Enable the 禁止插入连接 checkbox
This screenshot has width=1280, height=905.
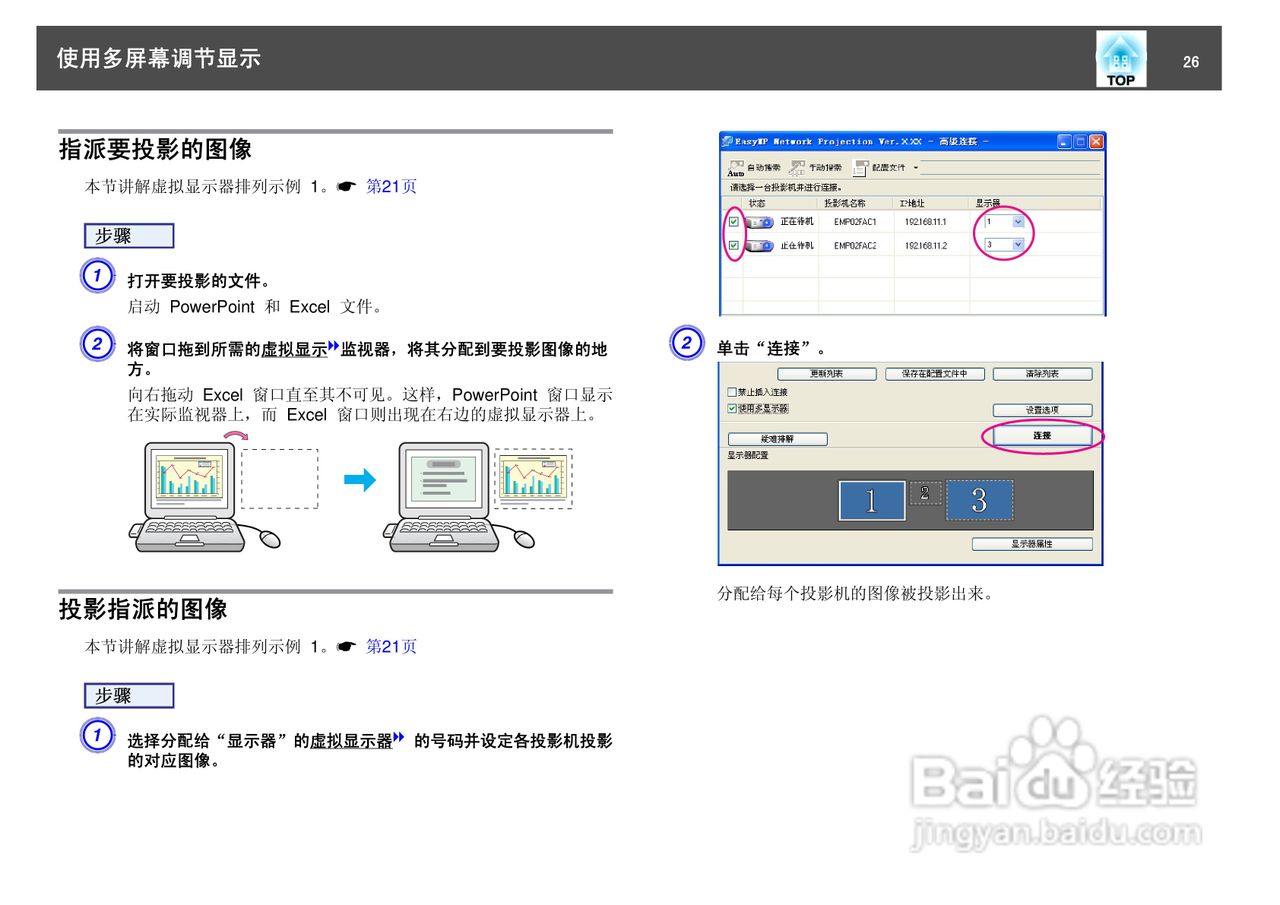point(731,391)
